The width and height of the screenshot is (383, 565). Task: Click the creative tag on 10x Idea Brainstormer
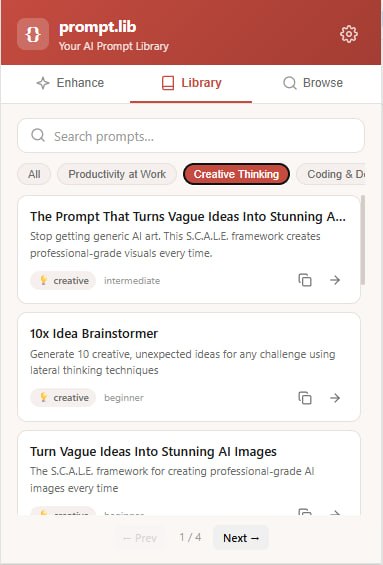click(x=63, y=398)
